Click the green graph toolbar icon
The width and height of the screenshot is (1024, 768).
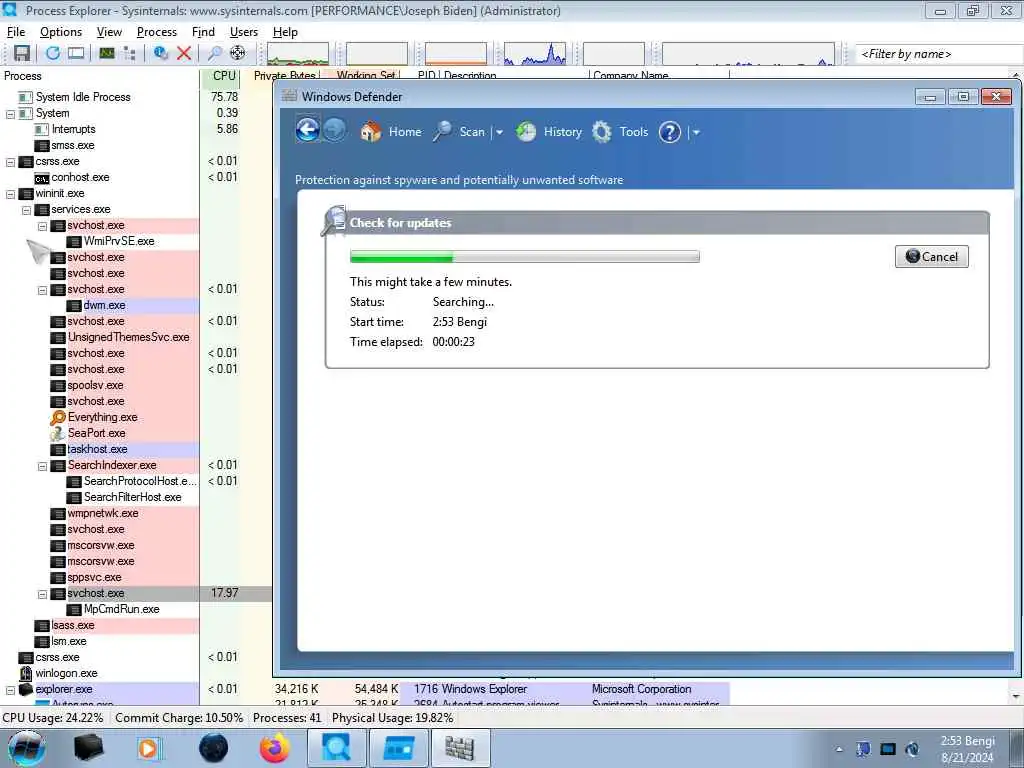pos(106,54)
